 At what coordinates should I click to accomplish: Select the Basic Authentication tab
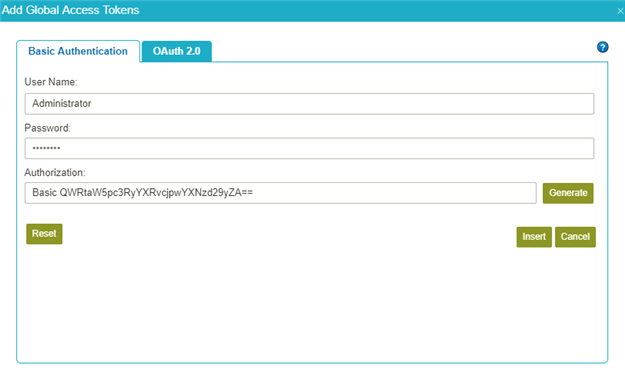78,51
